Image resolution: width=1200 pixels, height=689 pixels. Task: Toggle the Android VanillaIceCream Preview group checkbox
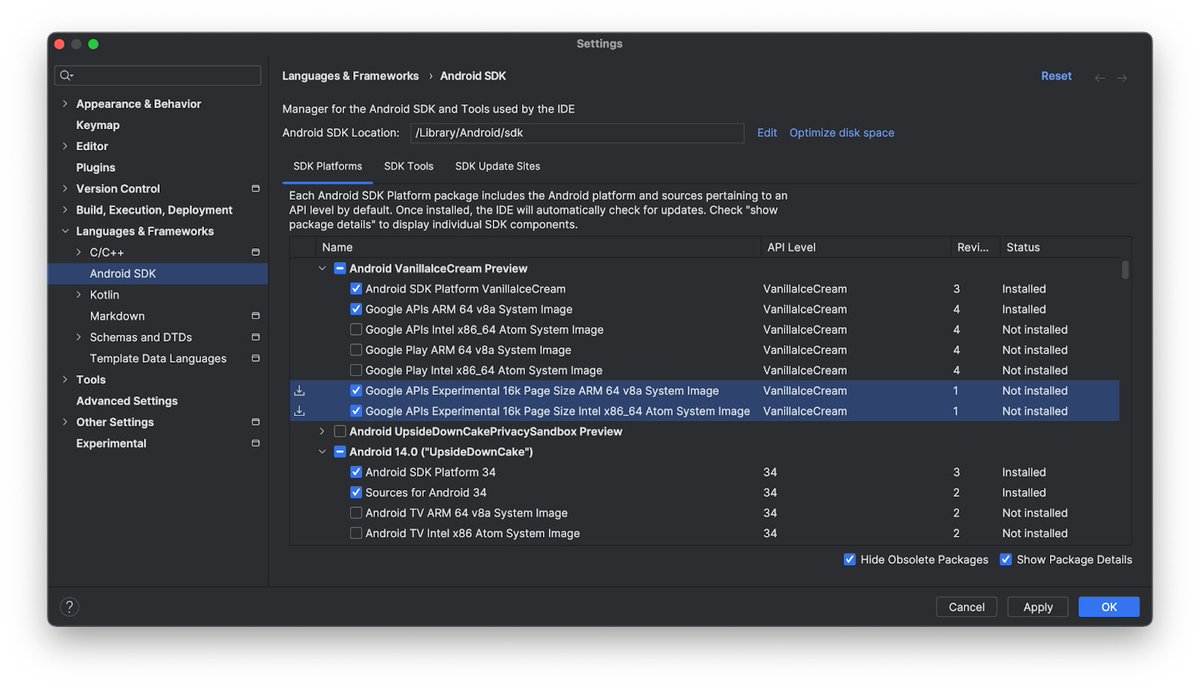(340, 268)
